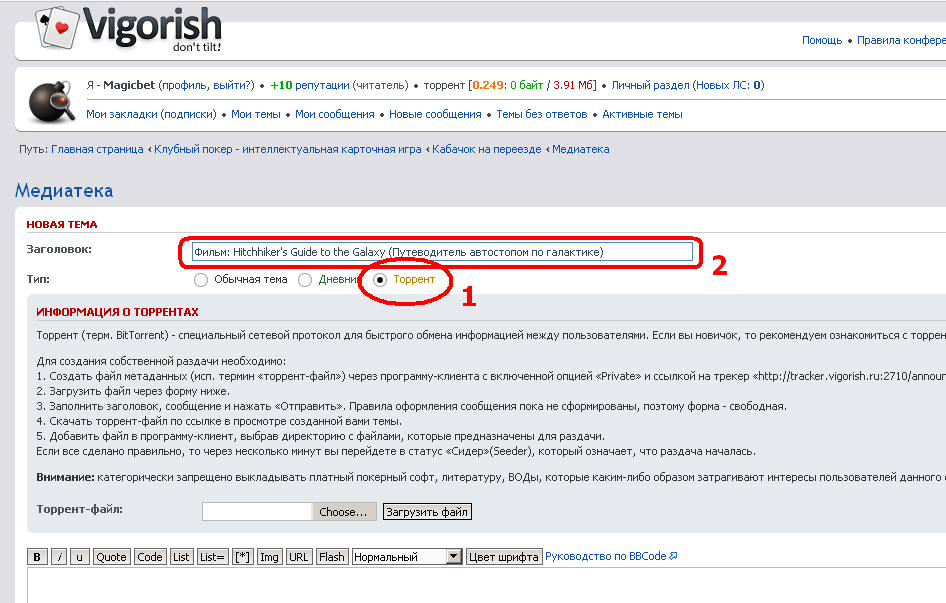Click the 3.91 Мб download amount

(573, 85)
